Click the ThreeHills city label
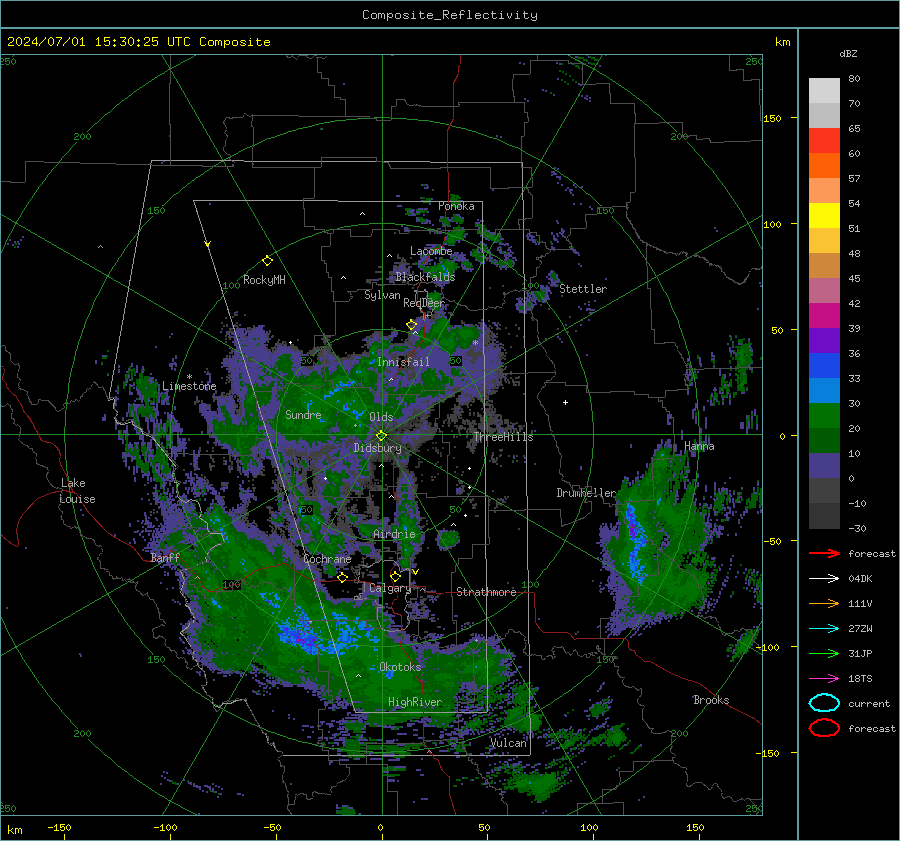 click(x=503, y=437)
